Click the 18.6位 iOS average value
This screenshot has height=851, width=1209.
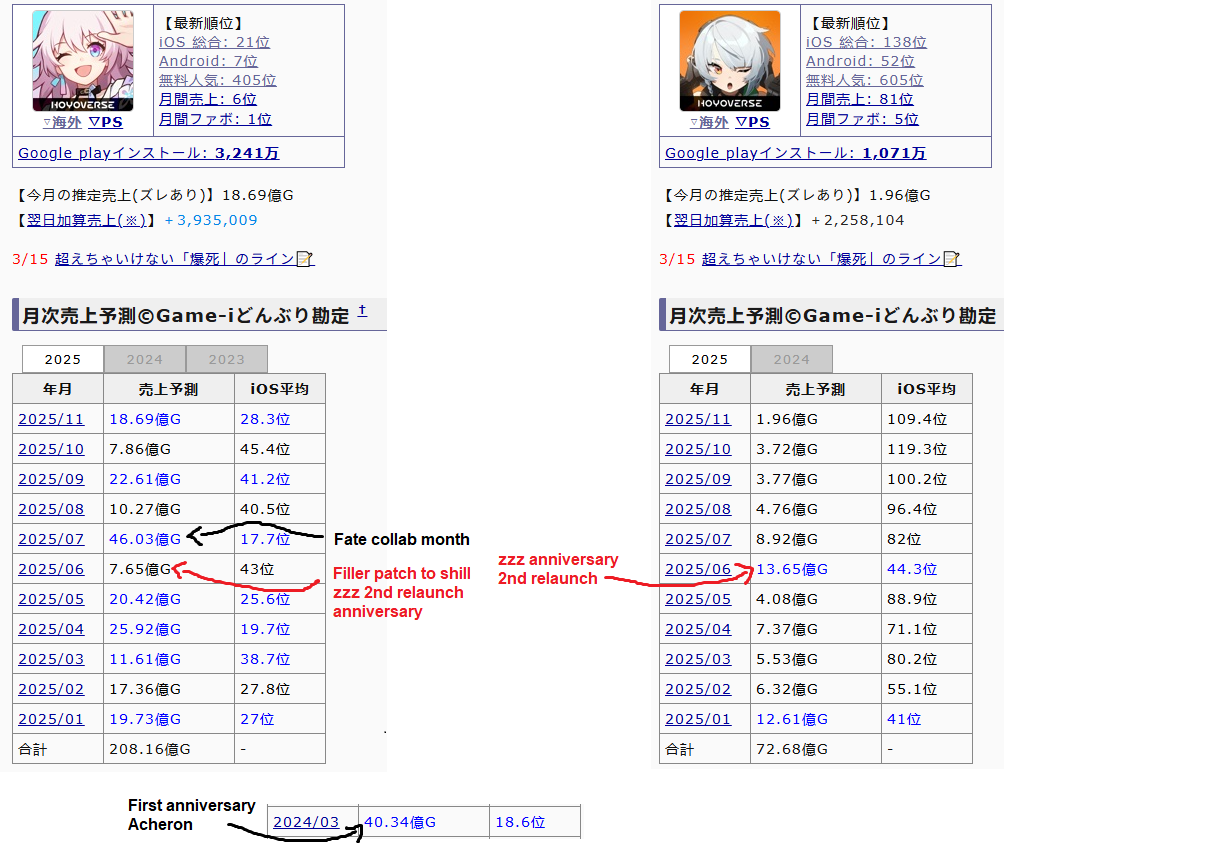pyautogui.click(x=520, y=822)
